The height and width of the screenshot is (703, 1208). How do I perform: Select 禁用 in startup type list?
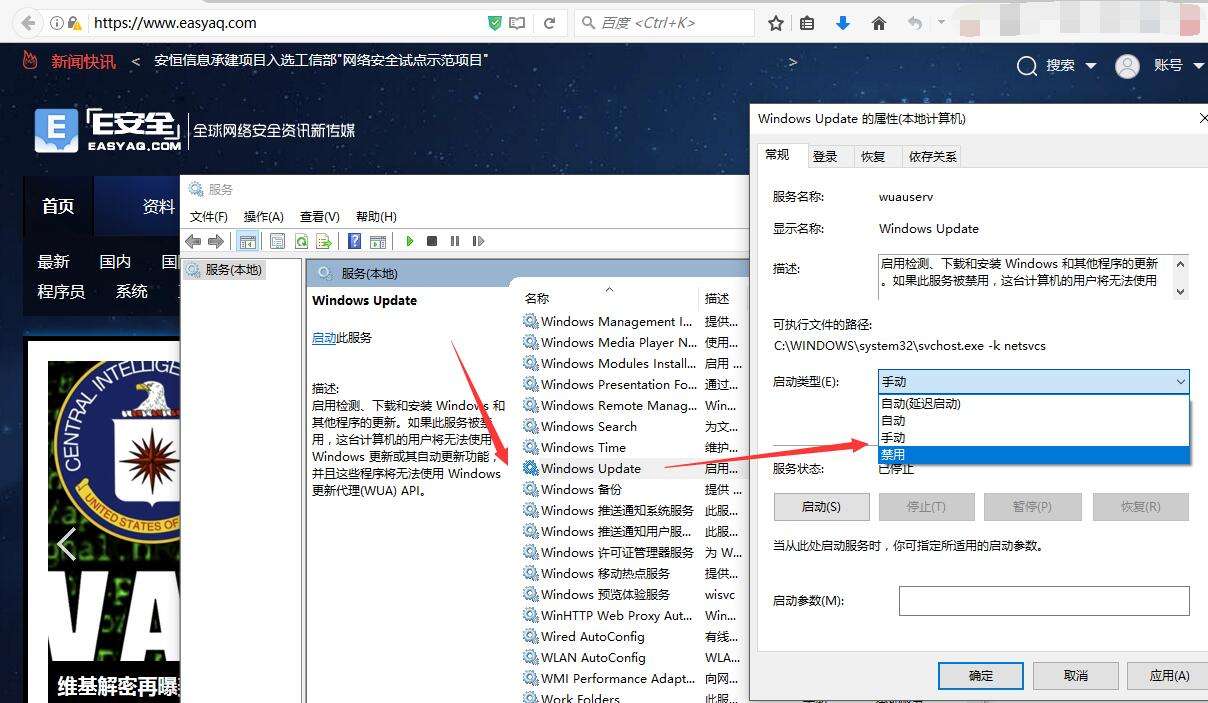click(1034, 455)
